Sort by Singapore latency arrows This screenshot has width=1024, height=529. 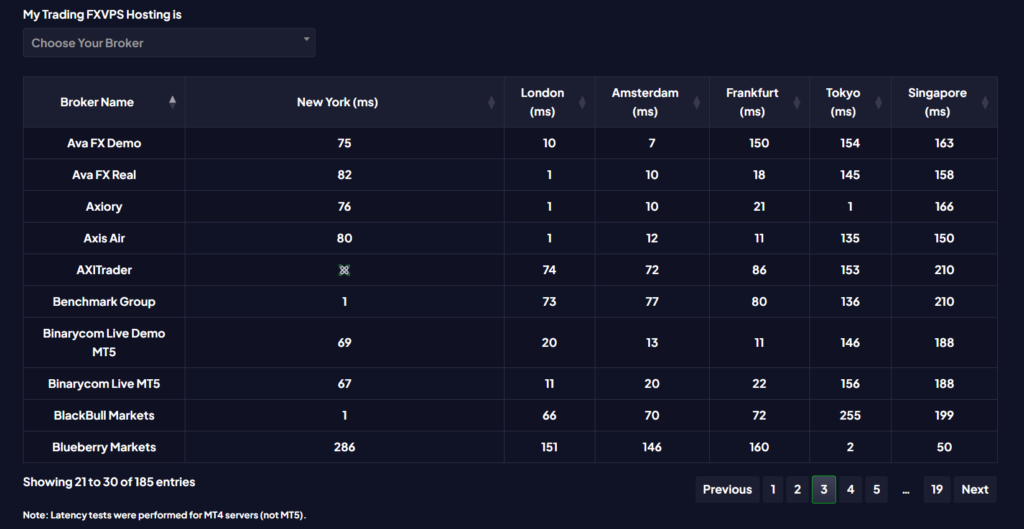point(985,102)
